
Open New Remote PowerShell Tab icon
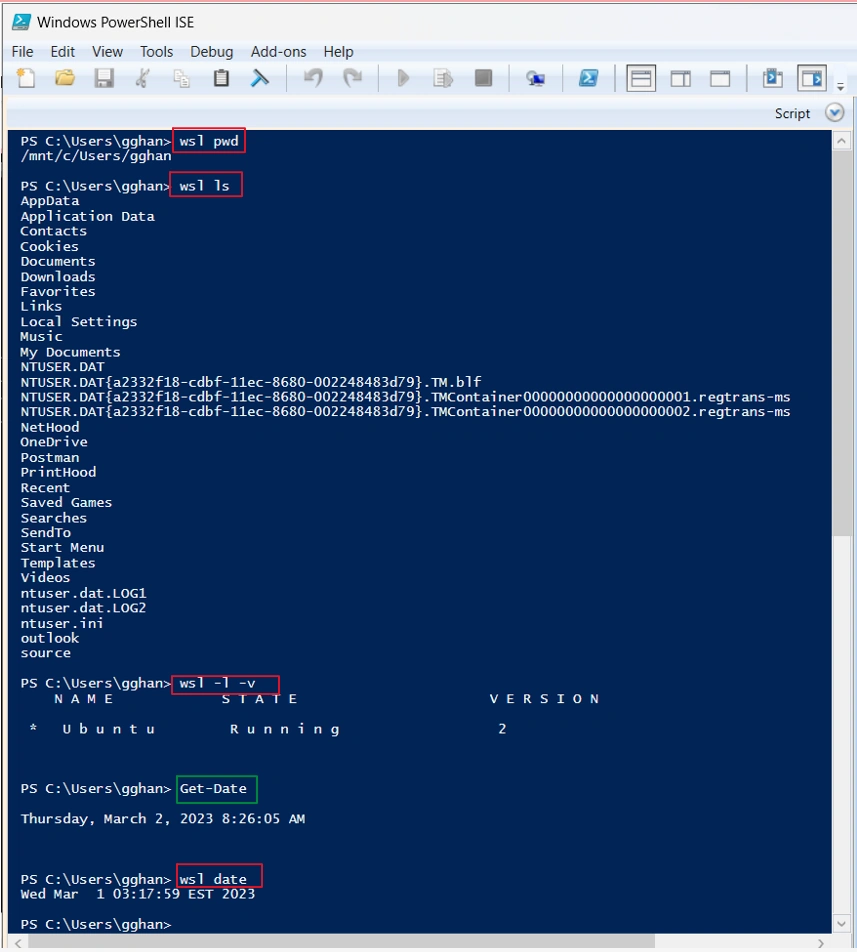[x=535, y=78]
